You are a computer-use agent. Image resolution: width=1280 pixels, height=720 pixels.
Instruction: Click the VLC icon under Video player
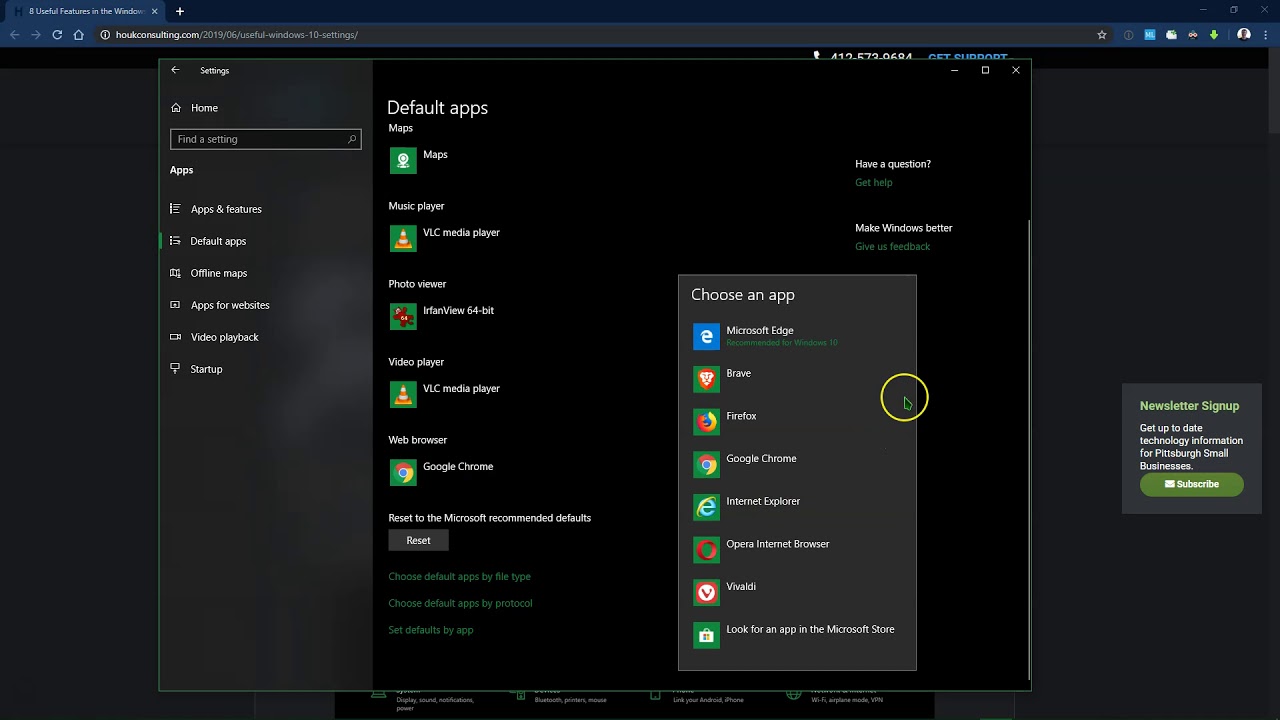click(403, 395)
